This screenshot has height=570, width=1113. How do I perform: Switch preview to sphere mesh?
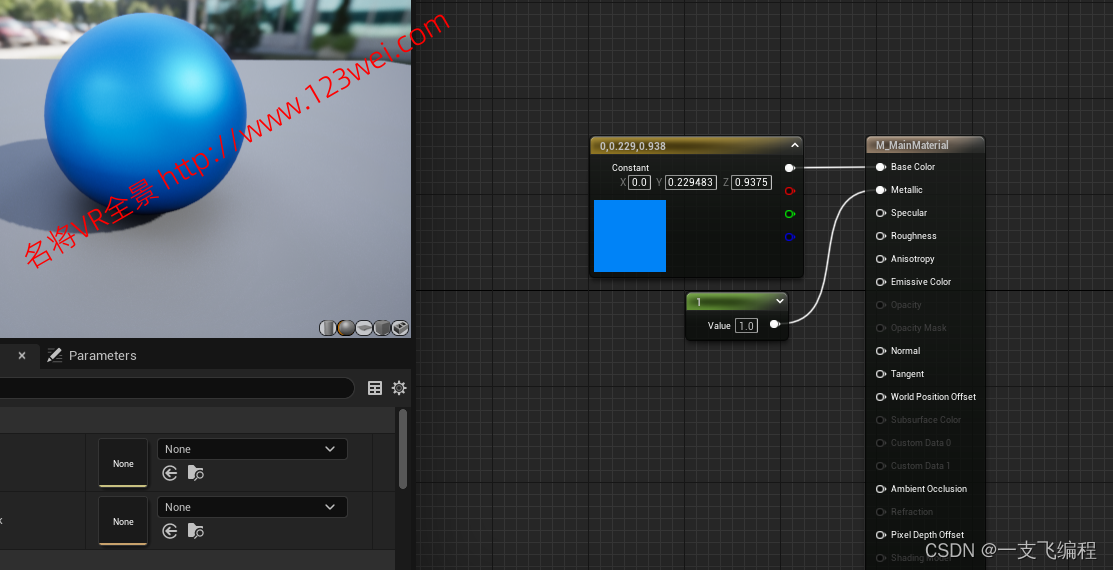pos(345,328)
